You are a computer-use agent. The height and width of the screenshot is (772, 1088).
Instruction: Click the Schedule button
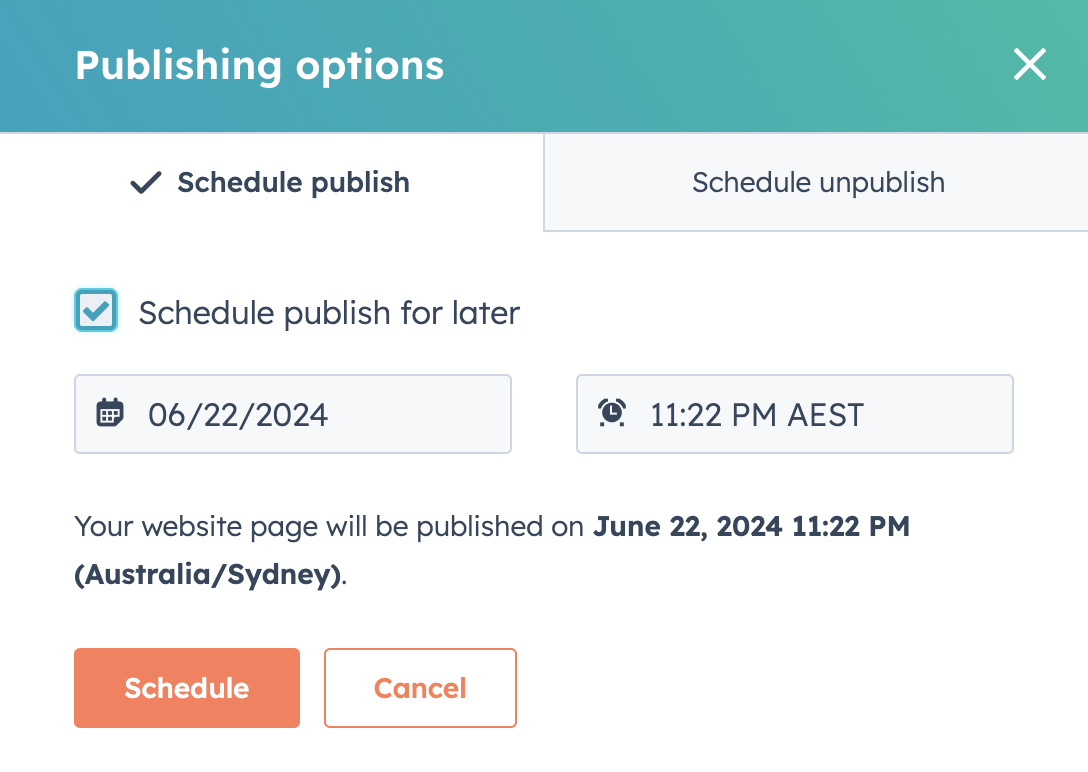[x=186, y=688]
